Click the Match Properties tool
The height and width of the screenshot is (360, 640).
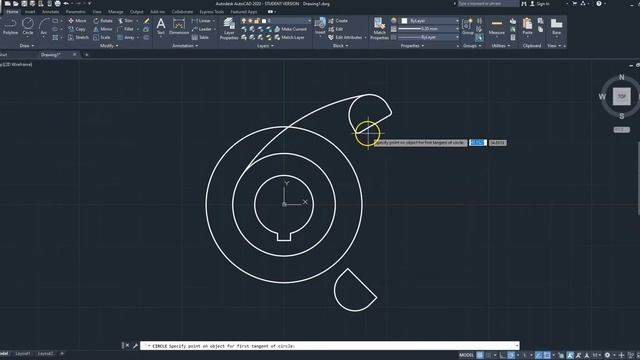click(x=380, y=29)
